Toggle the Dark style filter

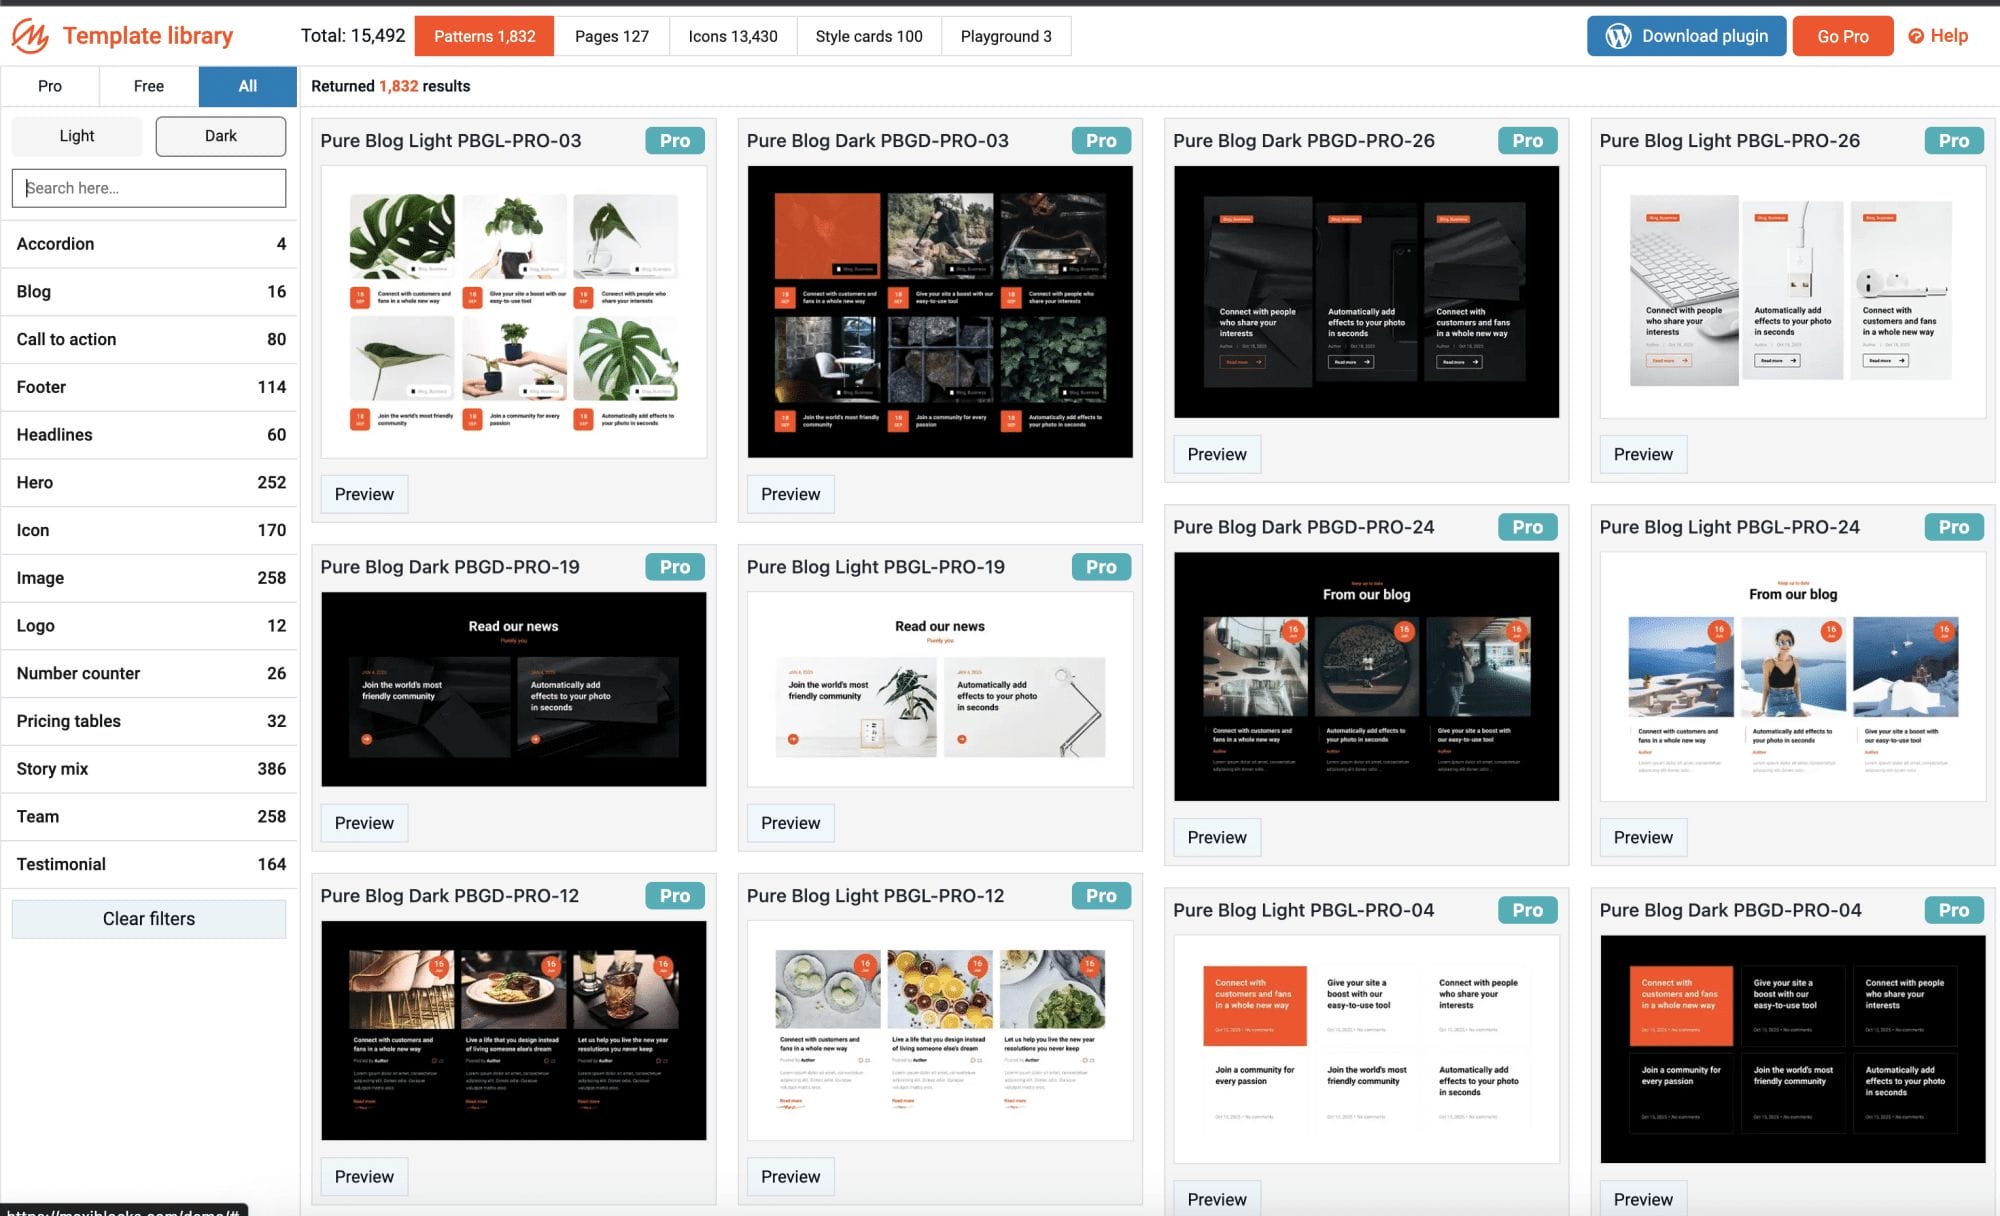coord(220,136)
